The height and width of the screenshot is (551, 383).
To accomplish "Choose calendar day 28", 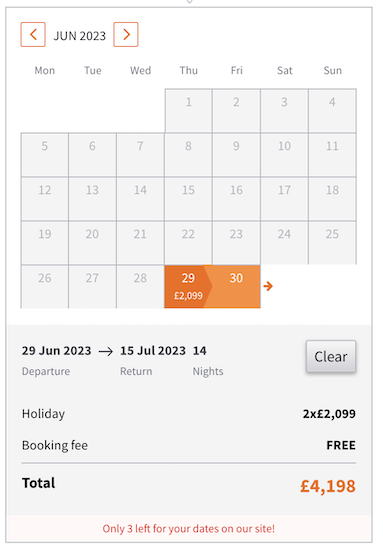I will [140, 287].
